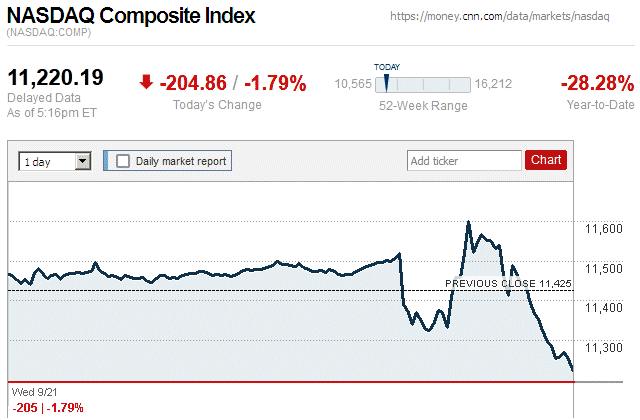Click the PREVIOUS CLOSE 11,425 label
Screen dimensions: 640x420
click(x=508, y=284)
